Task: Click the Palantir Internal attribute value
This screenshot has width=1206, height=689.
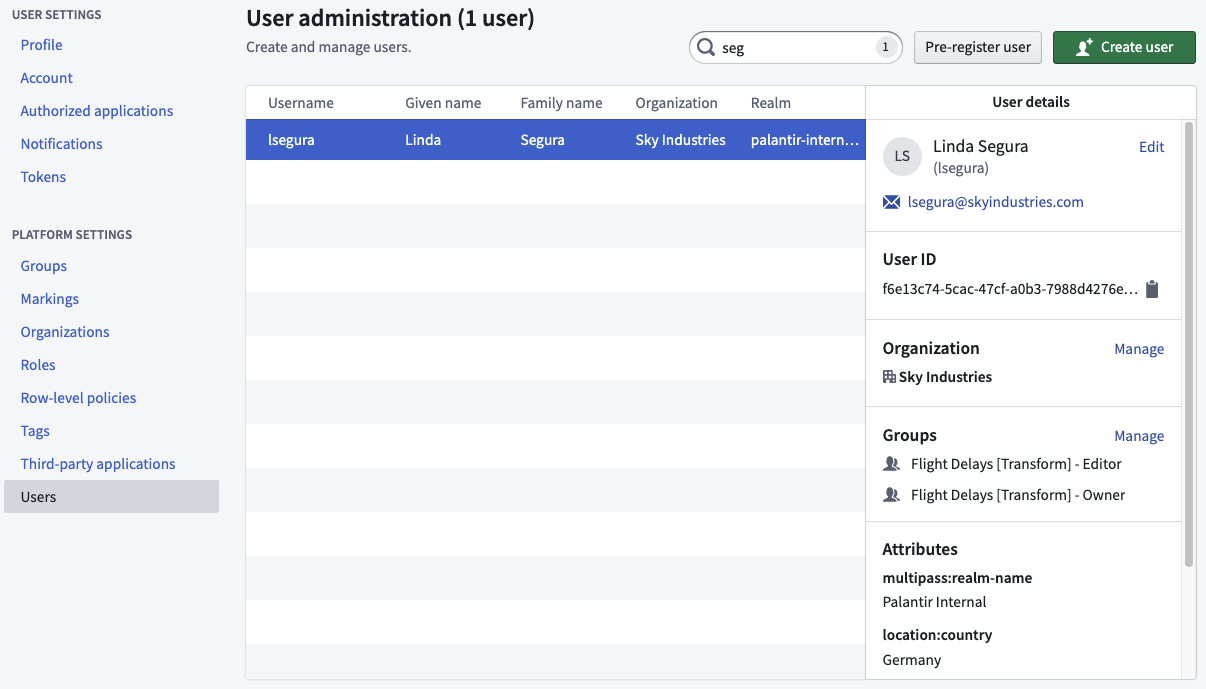Action: 934,602
